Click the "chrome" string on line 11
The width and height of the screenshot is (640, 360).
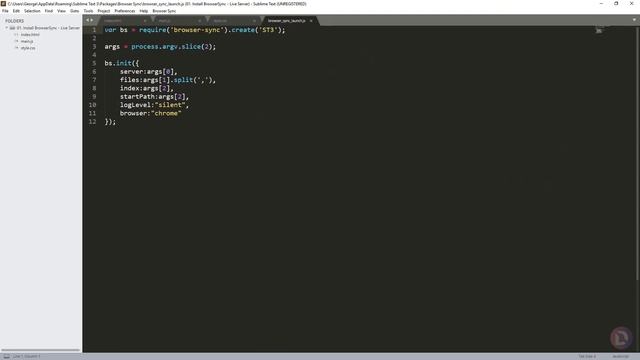click(x=166, y=113)
